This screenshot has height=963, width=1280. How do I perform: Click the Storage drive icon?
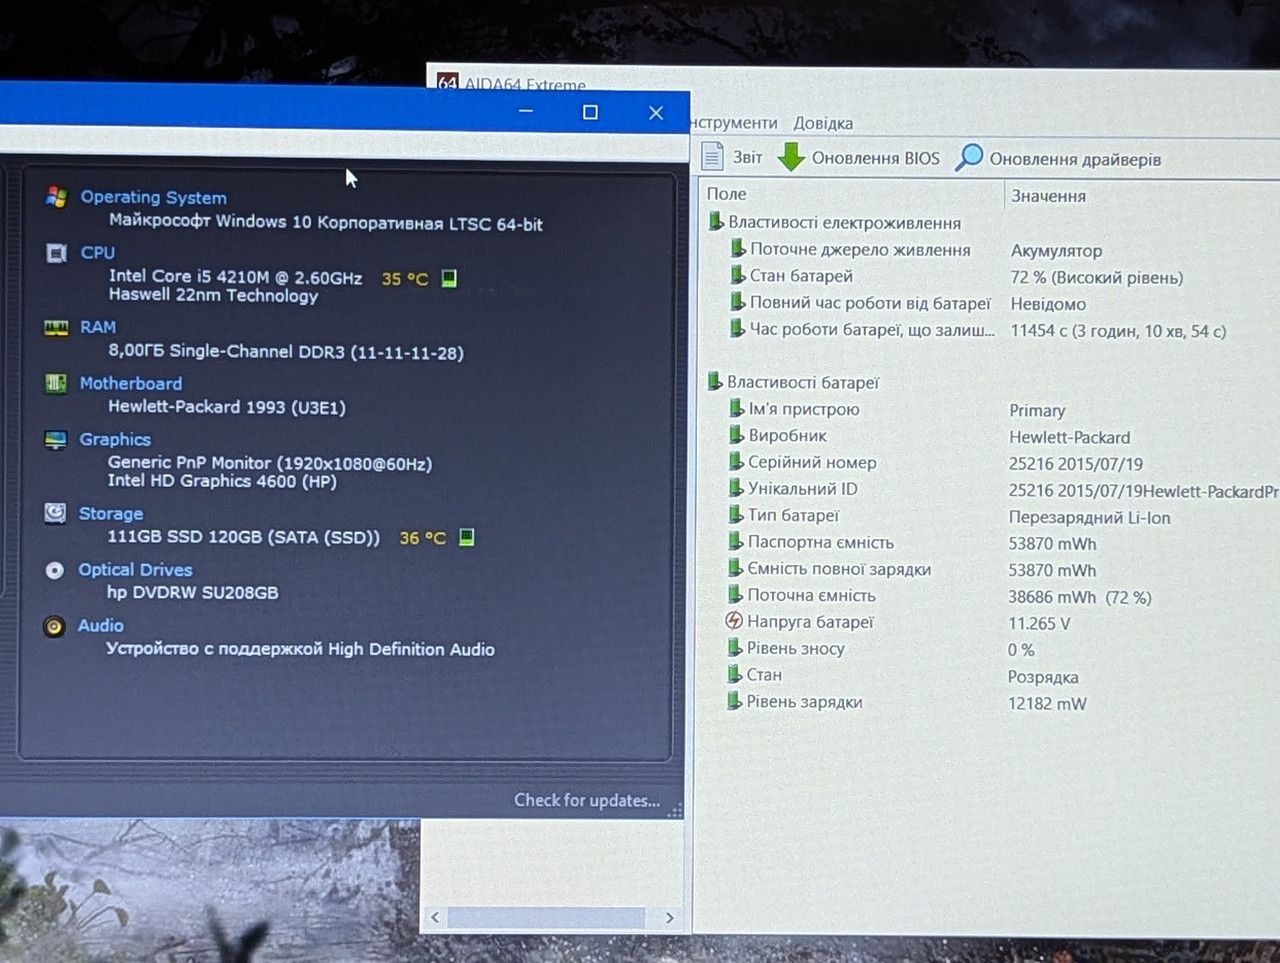[x=55, y=513]
